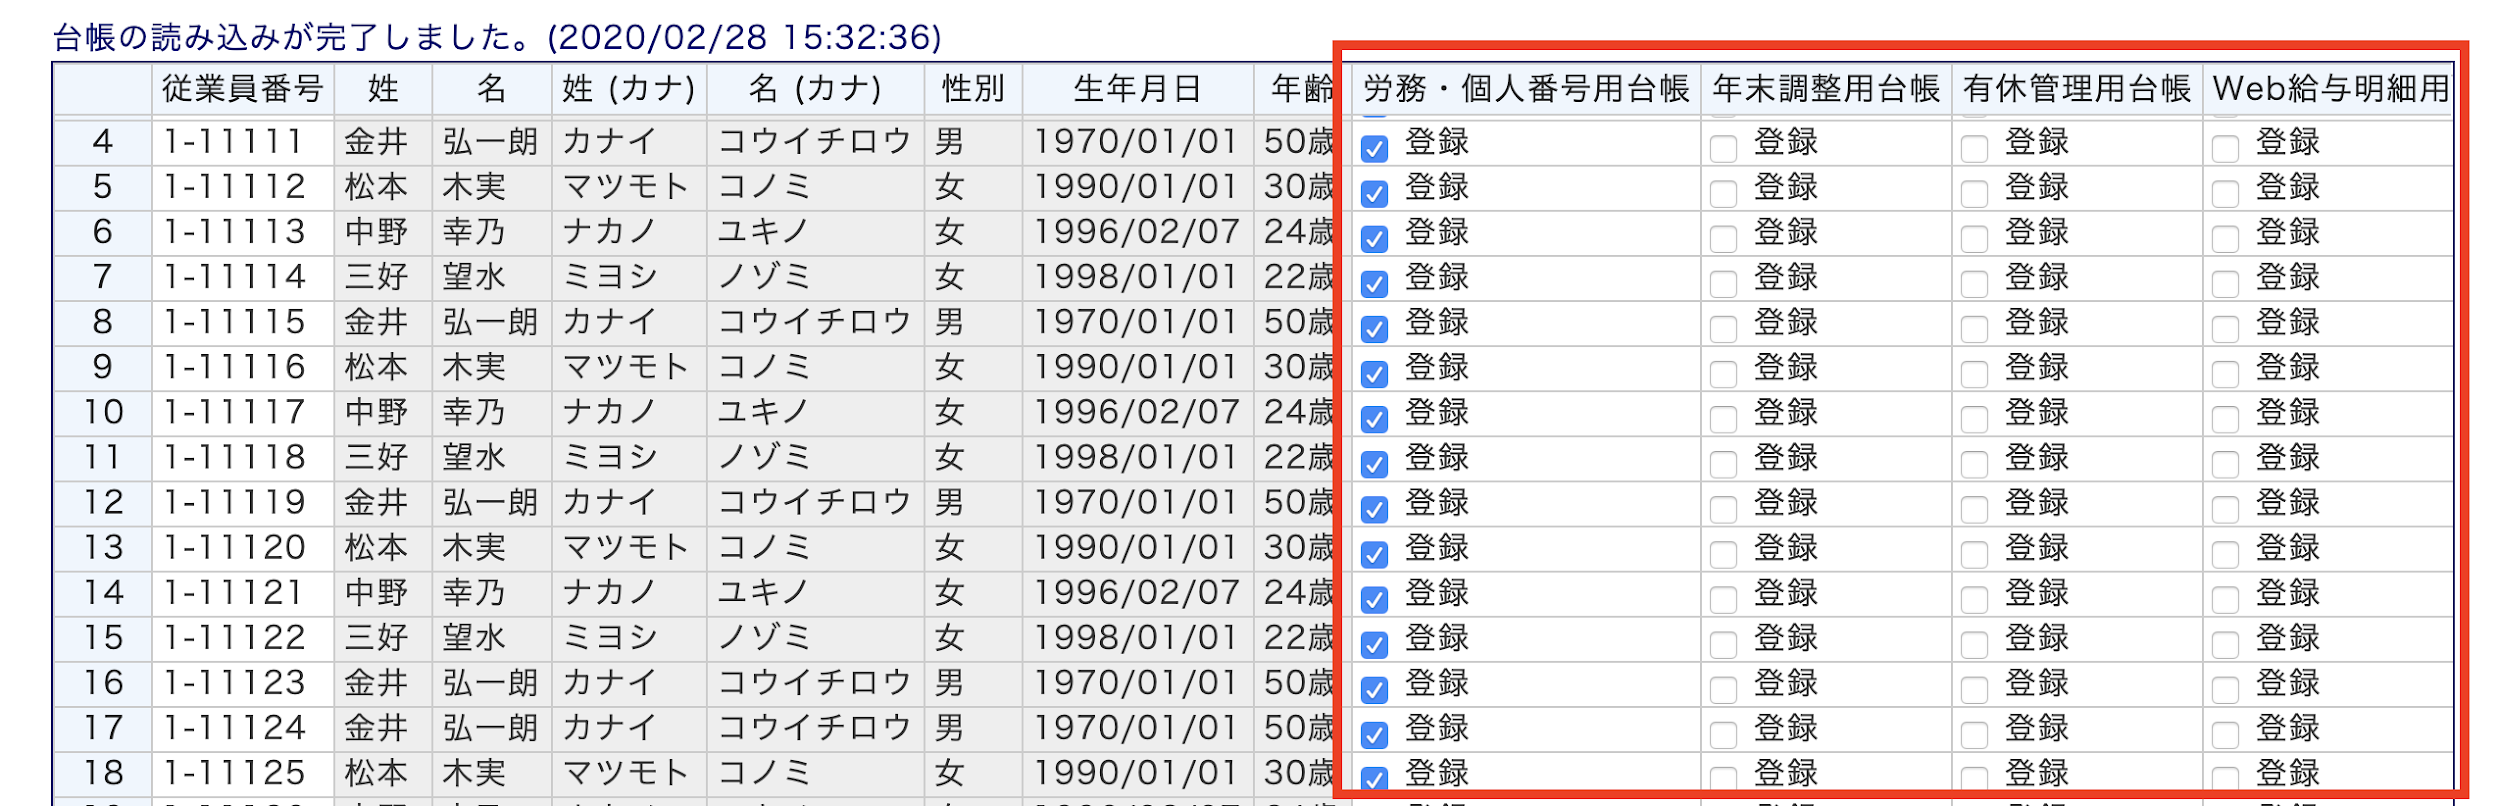Select the 労務・個人番号用台帳 column header
The width and height of the screenshot is (2500, 806).
pos(1526,89)
